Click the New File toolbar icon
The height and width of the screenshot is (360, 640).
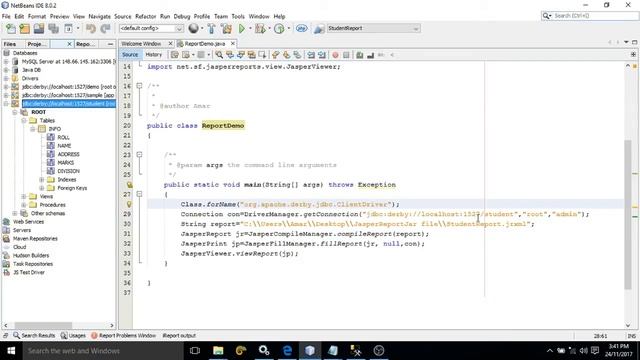coord(11,29)
